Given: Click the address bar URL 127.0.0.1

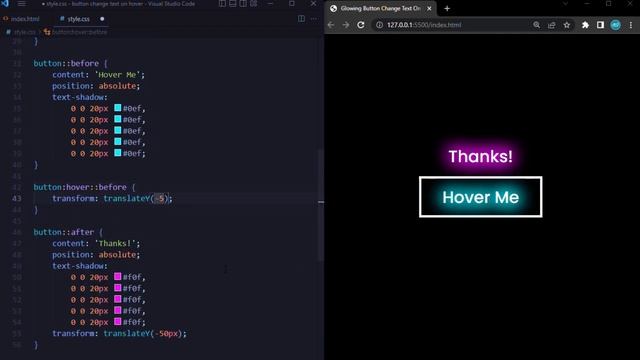Looking at the screenshot, I should [x=424, y=25].
